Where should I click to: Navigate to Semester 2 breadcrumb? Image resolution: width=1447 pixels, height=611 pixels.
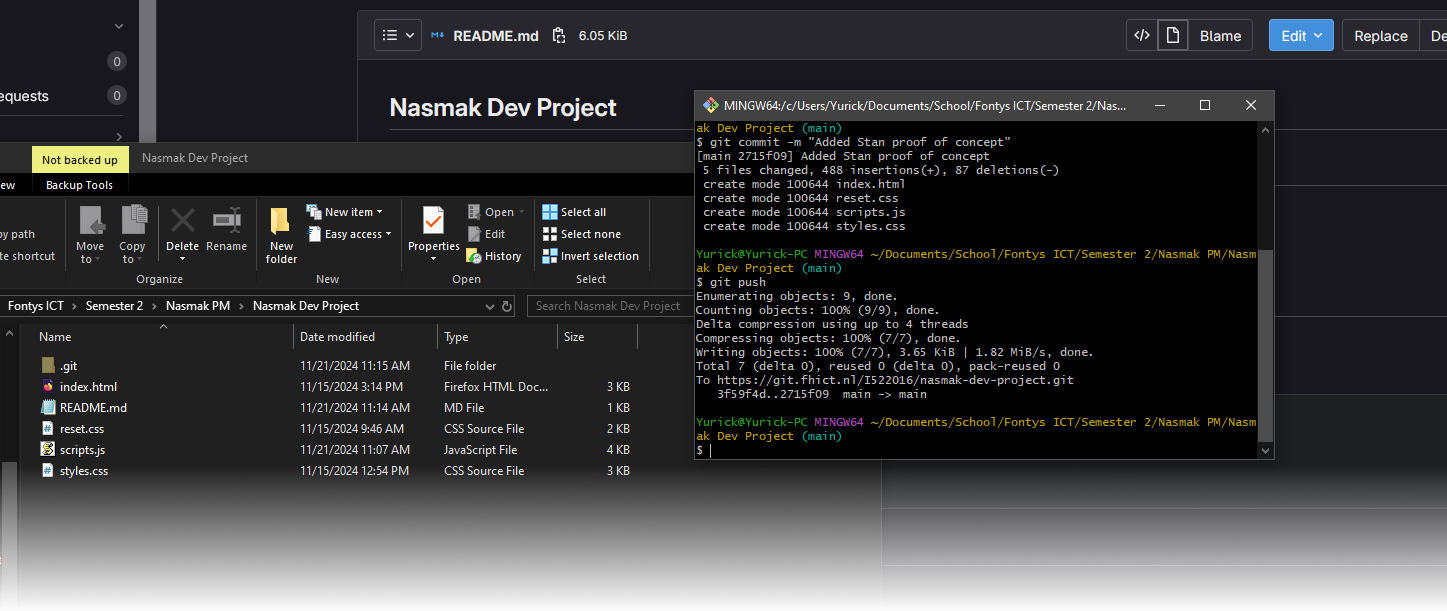pyautogui.click(x=114, y=306)
